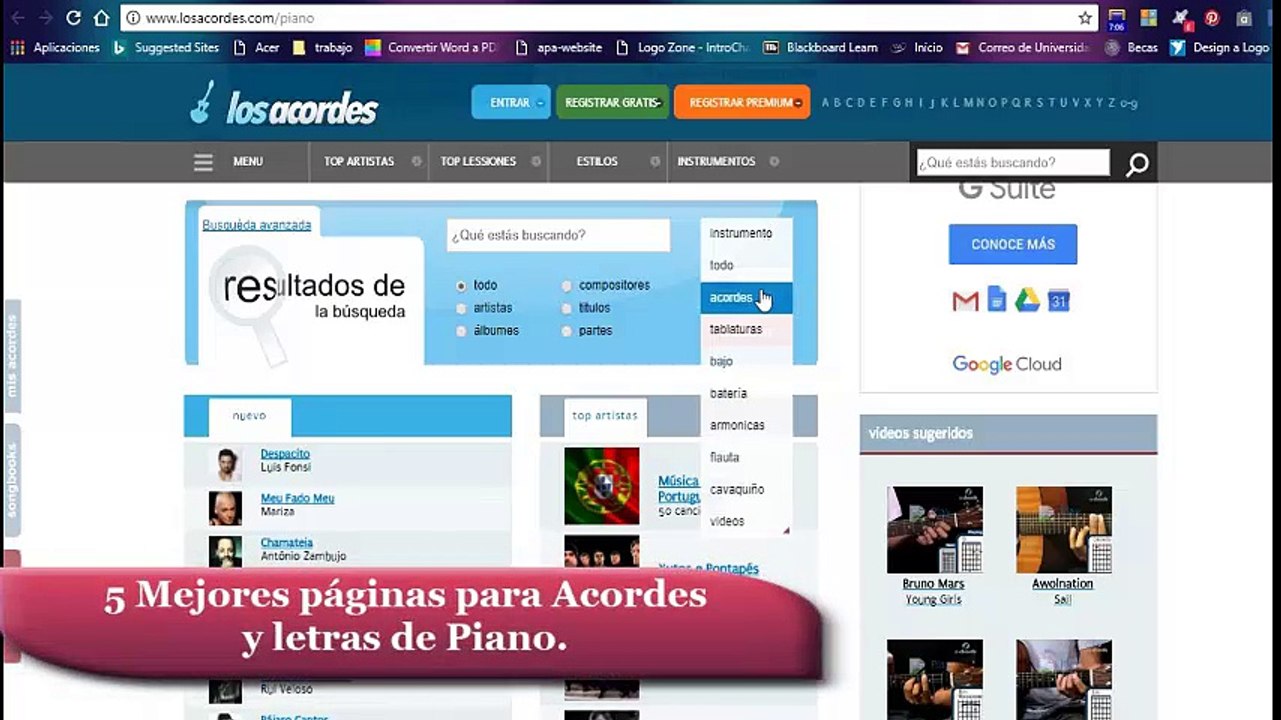This screenshot has width=1281, height=720.
Task: Click the losacordes guitar logo
Action: 283,104
